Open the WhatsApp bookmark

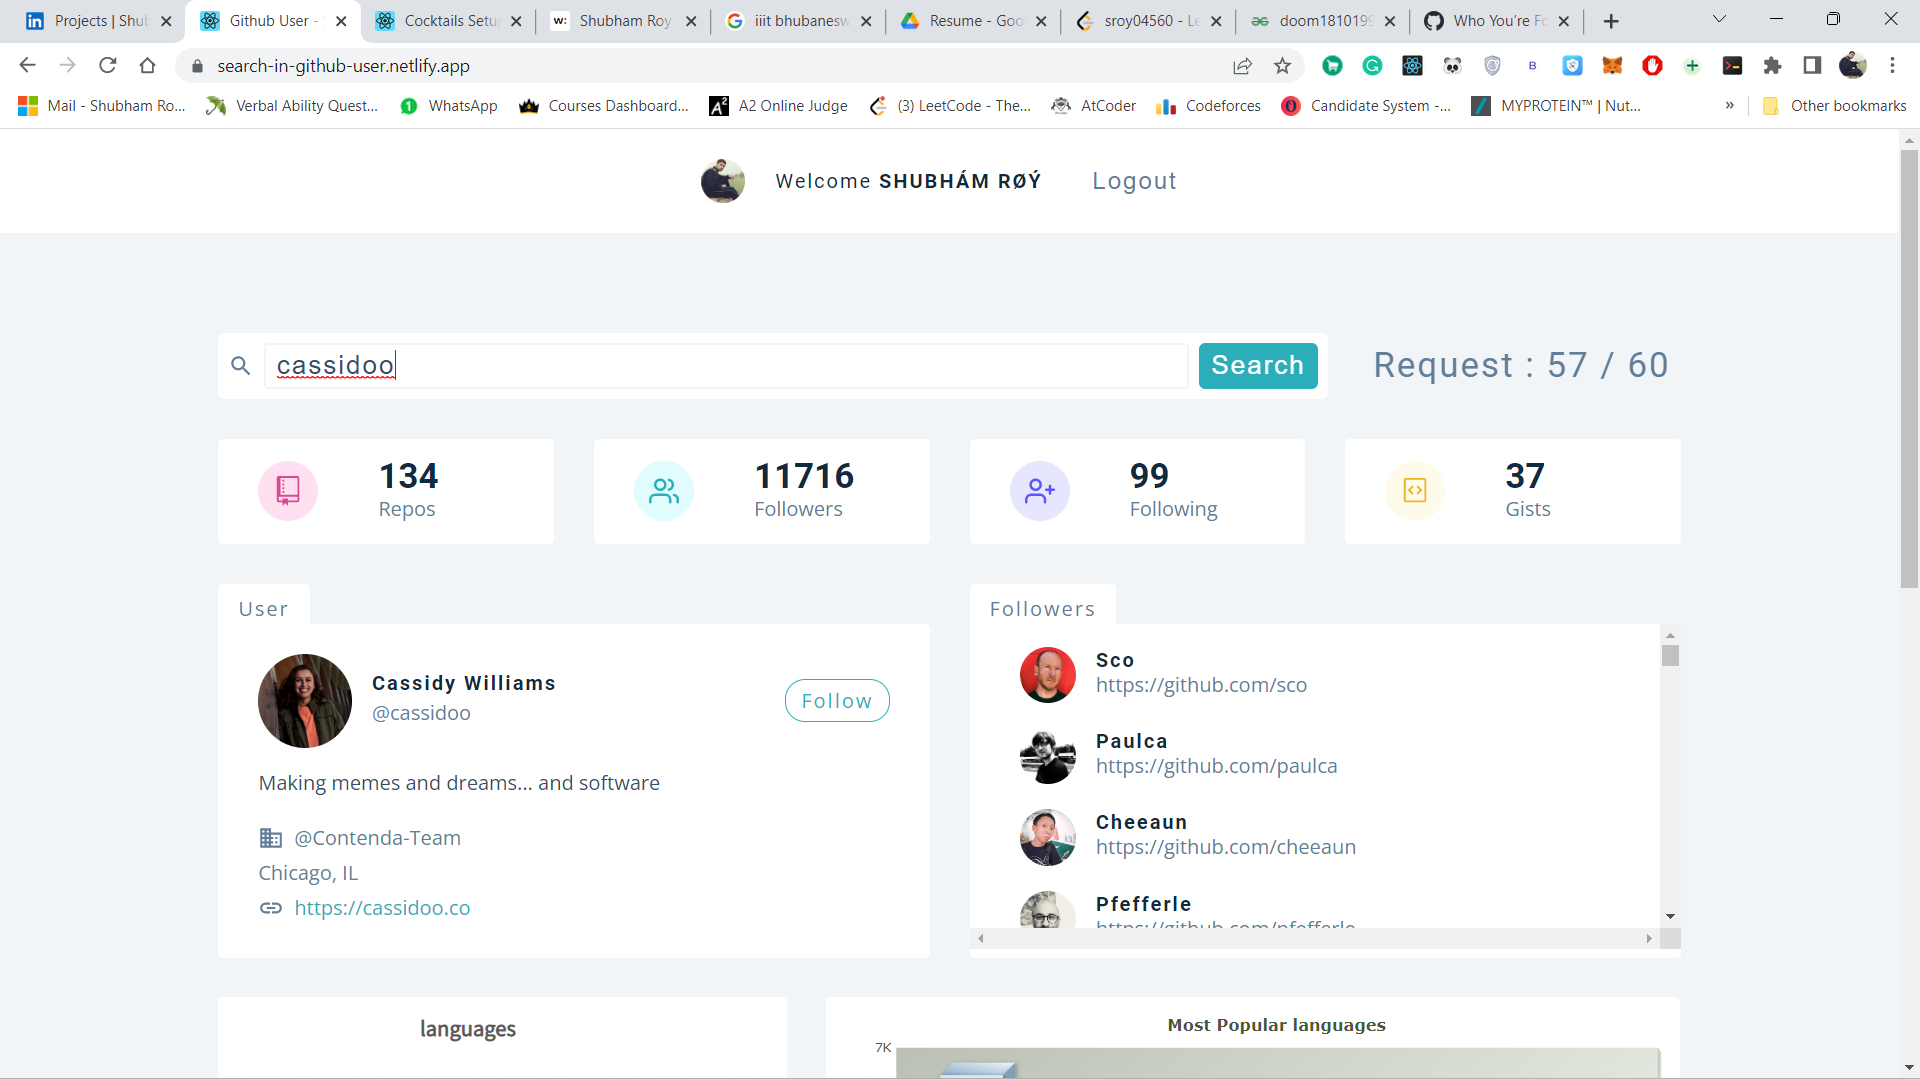tap(448, 106)
